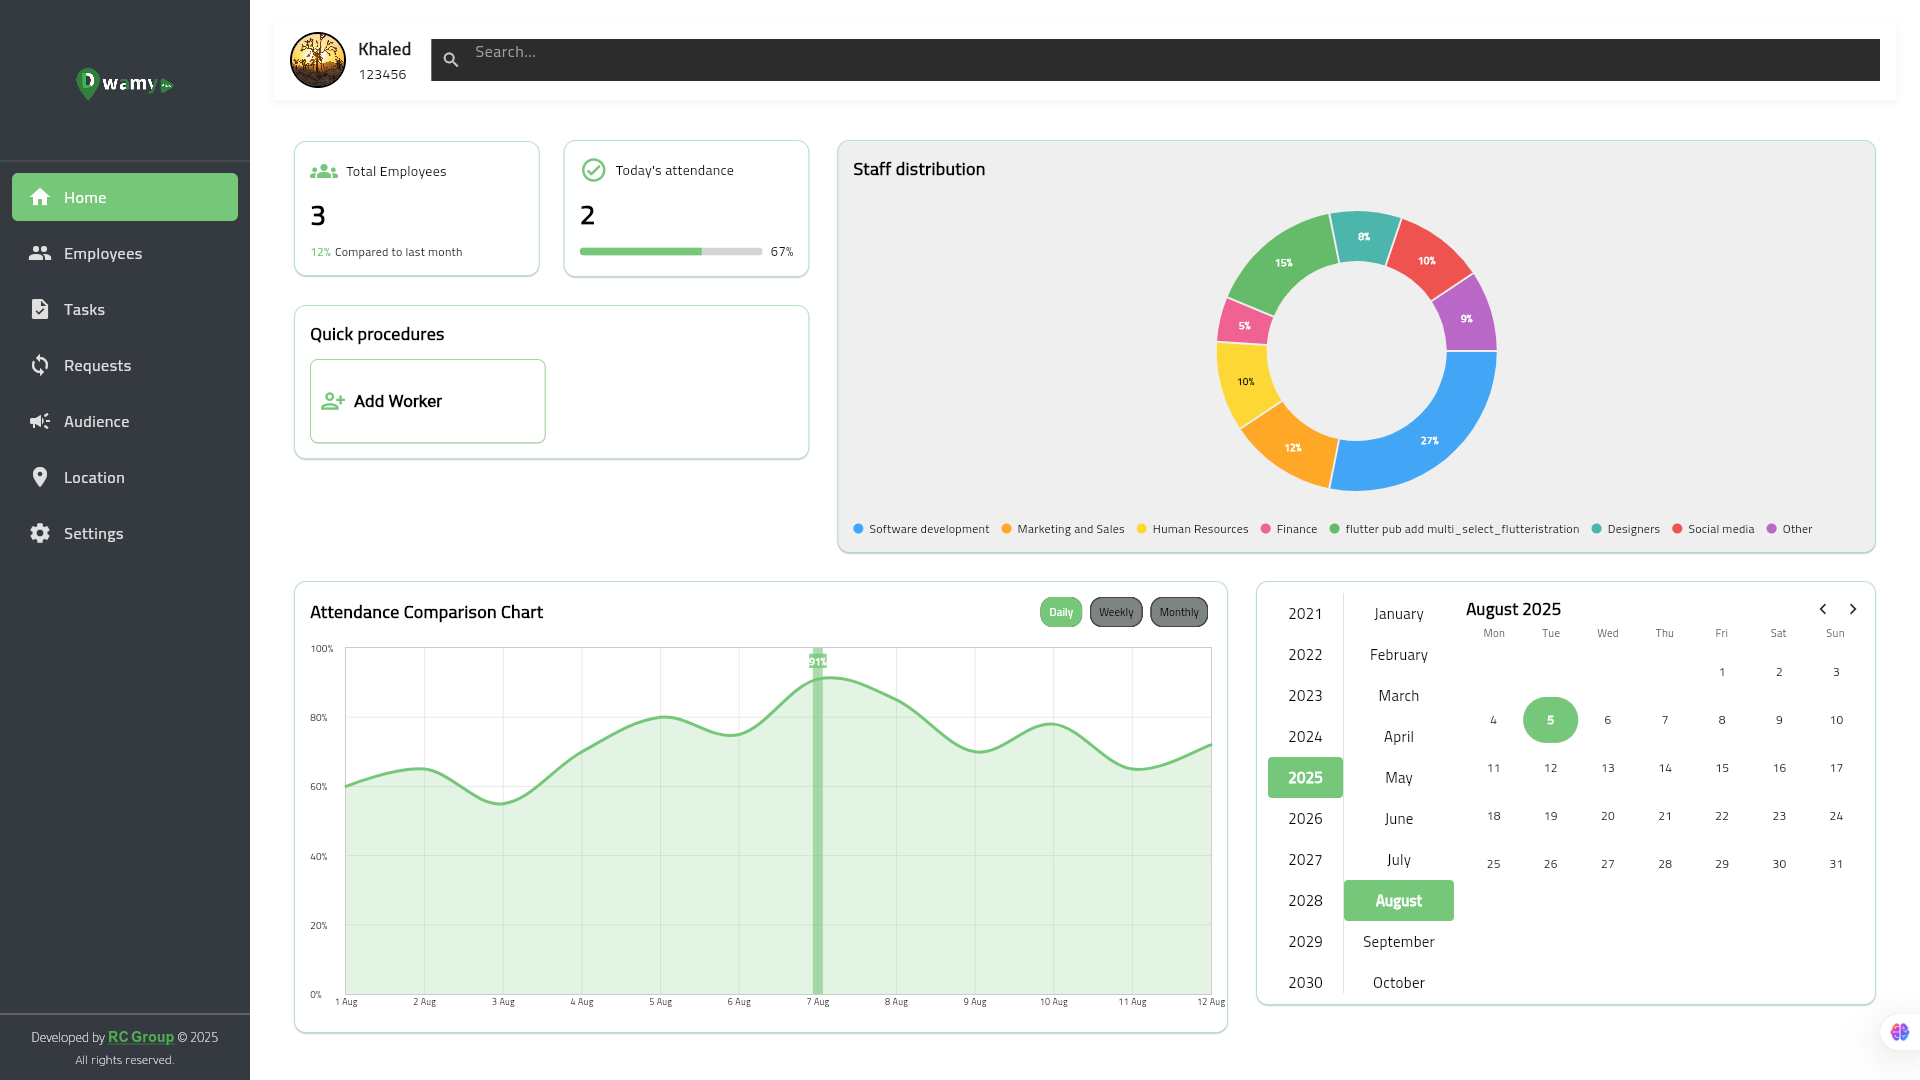1920x1080 pixels.
Task: Click the Home house icon in sidebar
Action: tap(40, 197)
